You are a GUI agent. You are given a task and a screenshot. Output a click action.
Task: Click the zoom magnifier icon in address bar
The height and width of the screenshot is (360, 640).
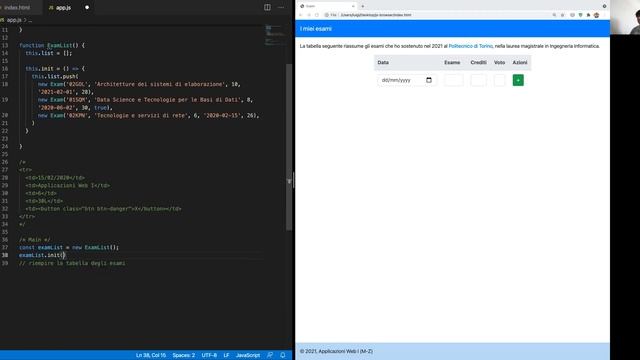554,15
